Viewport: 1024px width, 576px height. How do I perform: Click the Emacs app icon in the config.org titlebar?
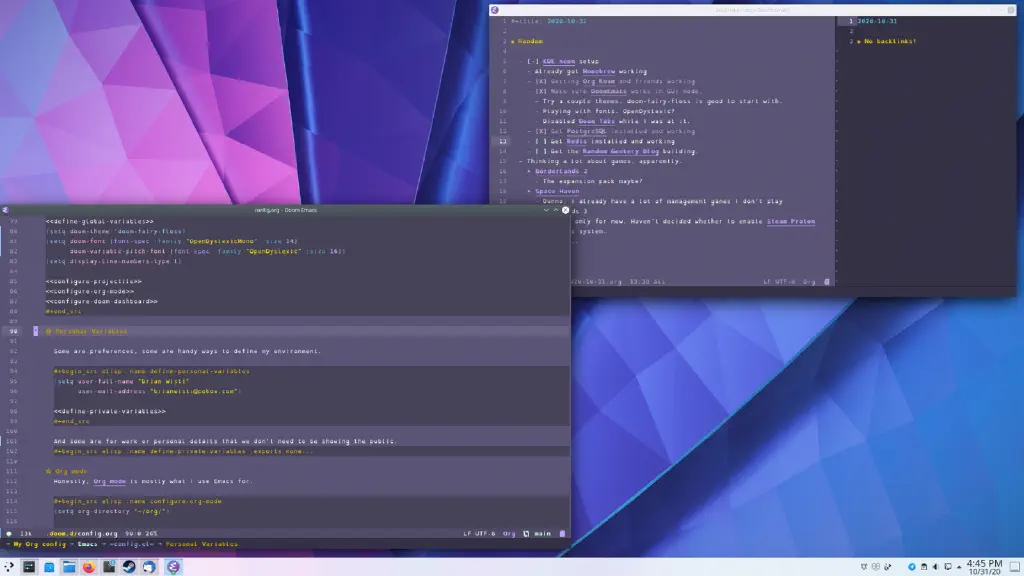pos(5,210)
